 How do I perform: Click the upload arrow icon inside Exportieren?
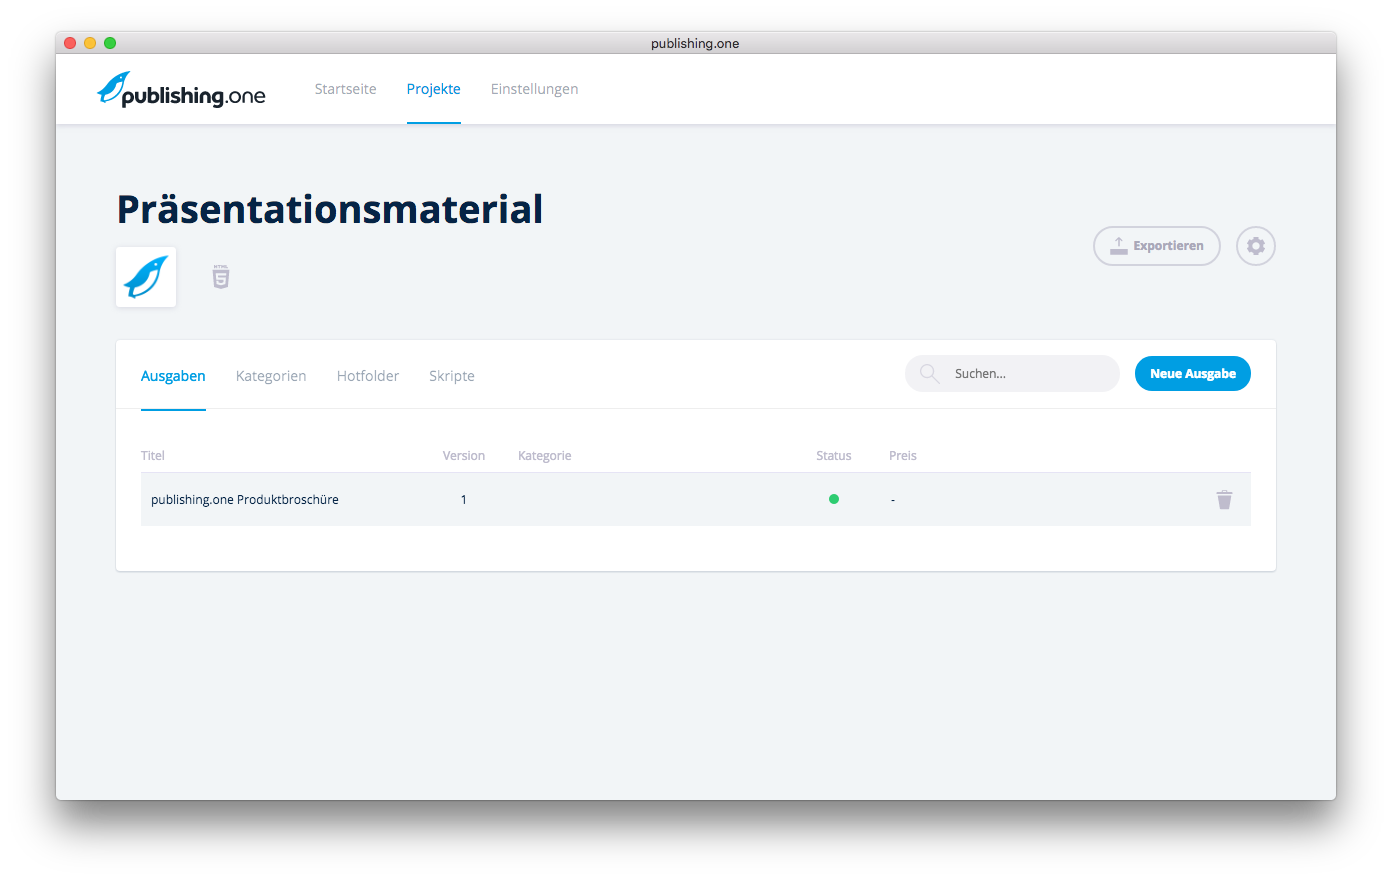pos(1119,246)
